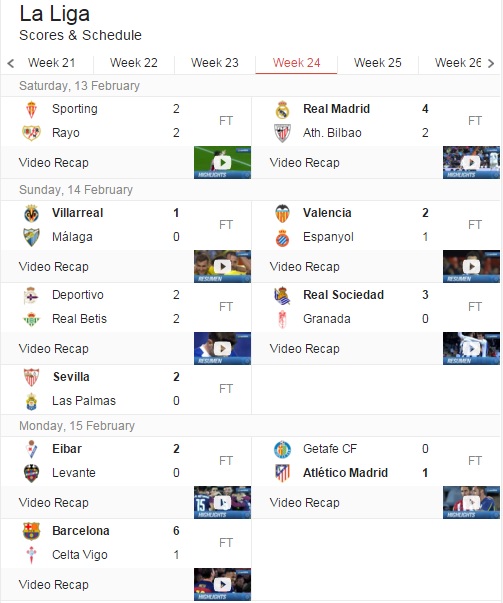Show earlier weeks with left arrow
503x603 pixels.
point(11,63)
